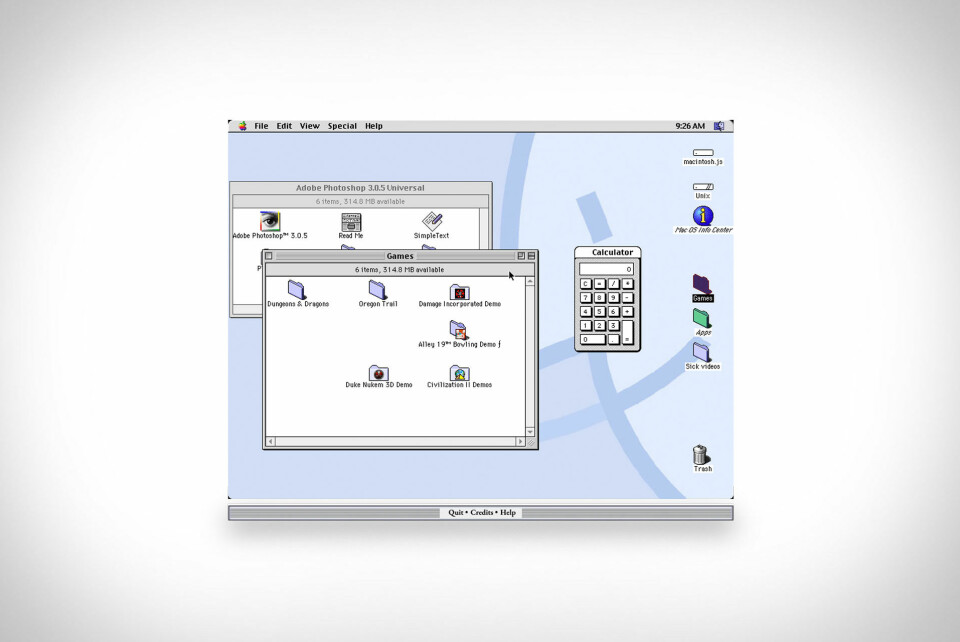Select the Dungeons & Dragons folder
Screen dimensions: 960x642
[x=297, y=289]
